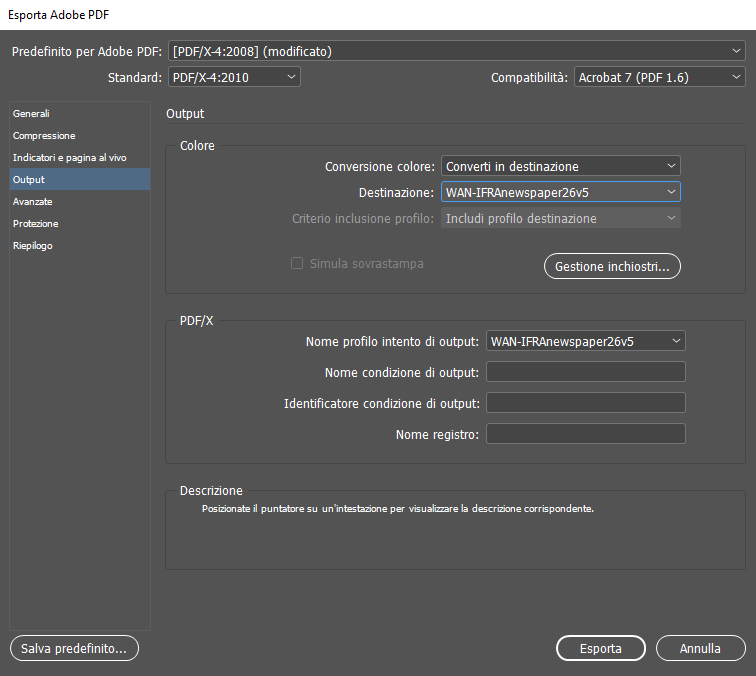756x676 pixels.
Task: Click the Esporta Adobe PDF title
Action: tap(59, 15)
